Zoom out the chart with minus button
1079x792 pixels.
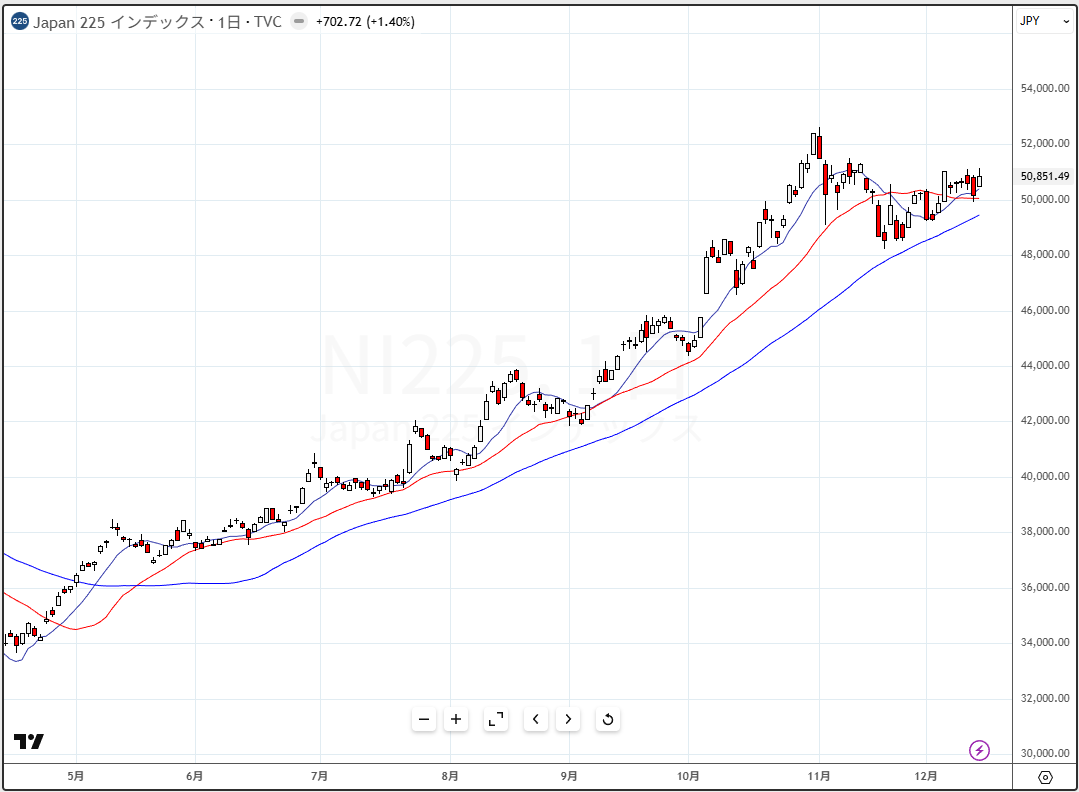(x=424, y=719)
